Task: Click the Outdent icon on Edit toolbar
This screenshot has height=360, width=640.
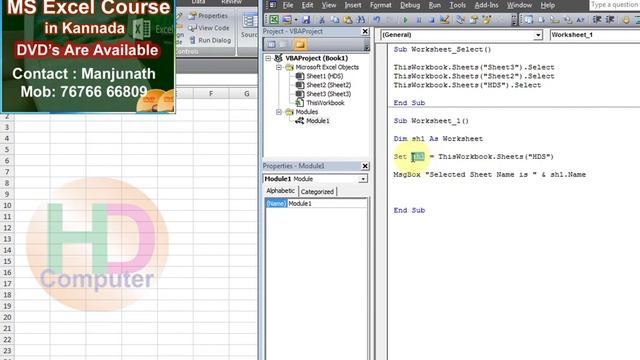Action: tap(610, 20)
